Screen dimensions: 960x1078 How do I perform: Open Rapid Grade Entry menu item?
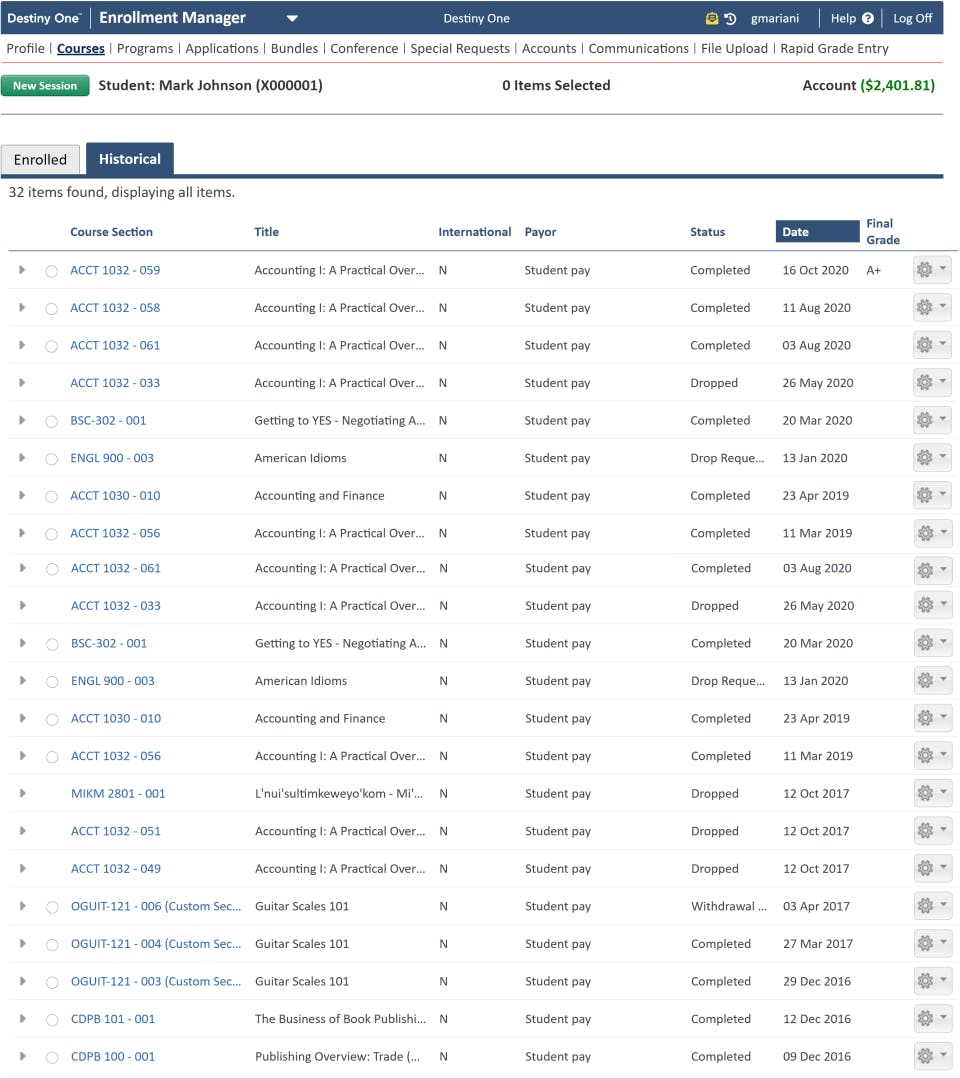pyautogui.click(x=834, y=48)
